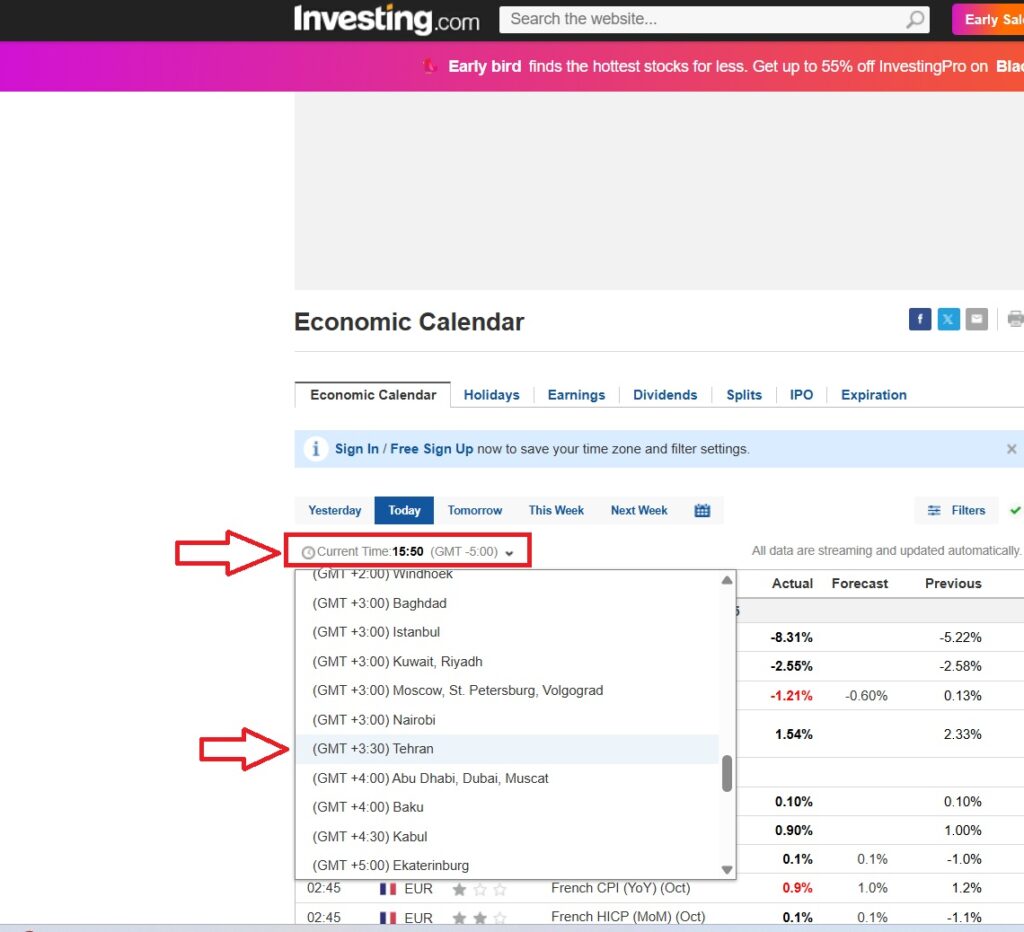Select (GMT +3:30) Tehran timezone
This screenshot has width=1024, height=932.
373,749
